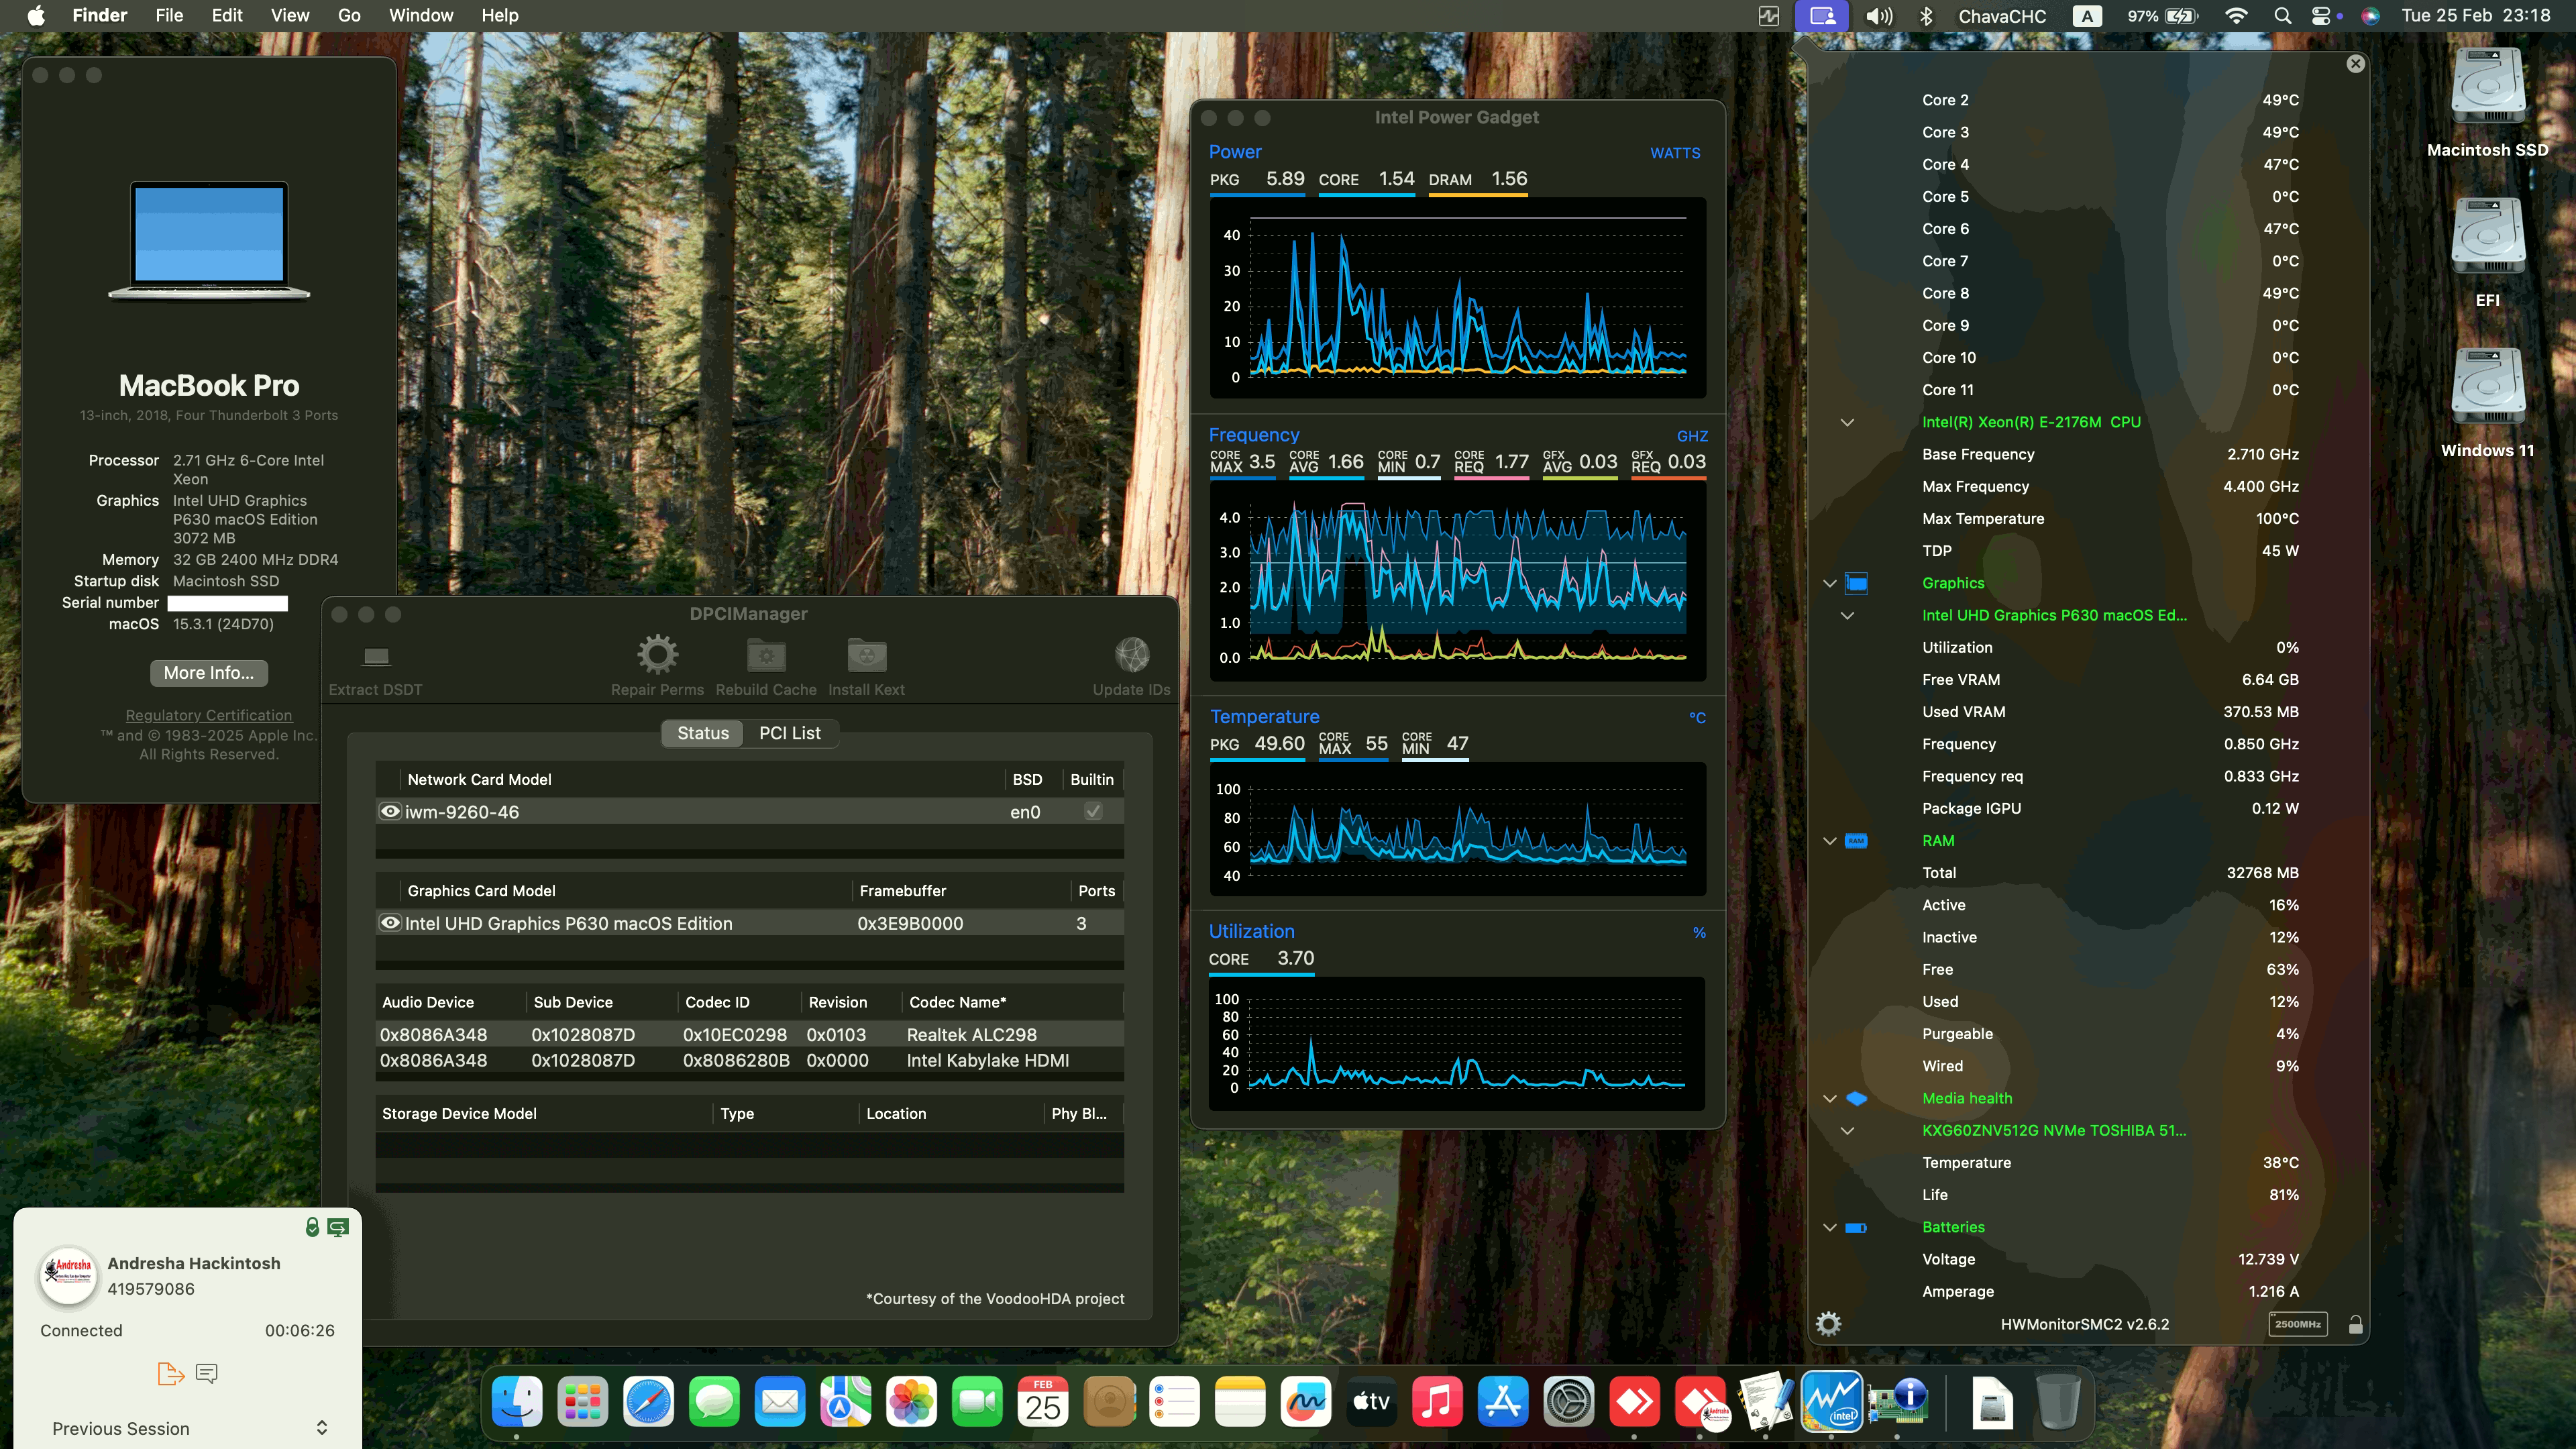The height and width of the screenshot is (1449, 2576).
Task: Collapse the Intel Xeon E-2176M CPU section
Action: click(1847, 422)
